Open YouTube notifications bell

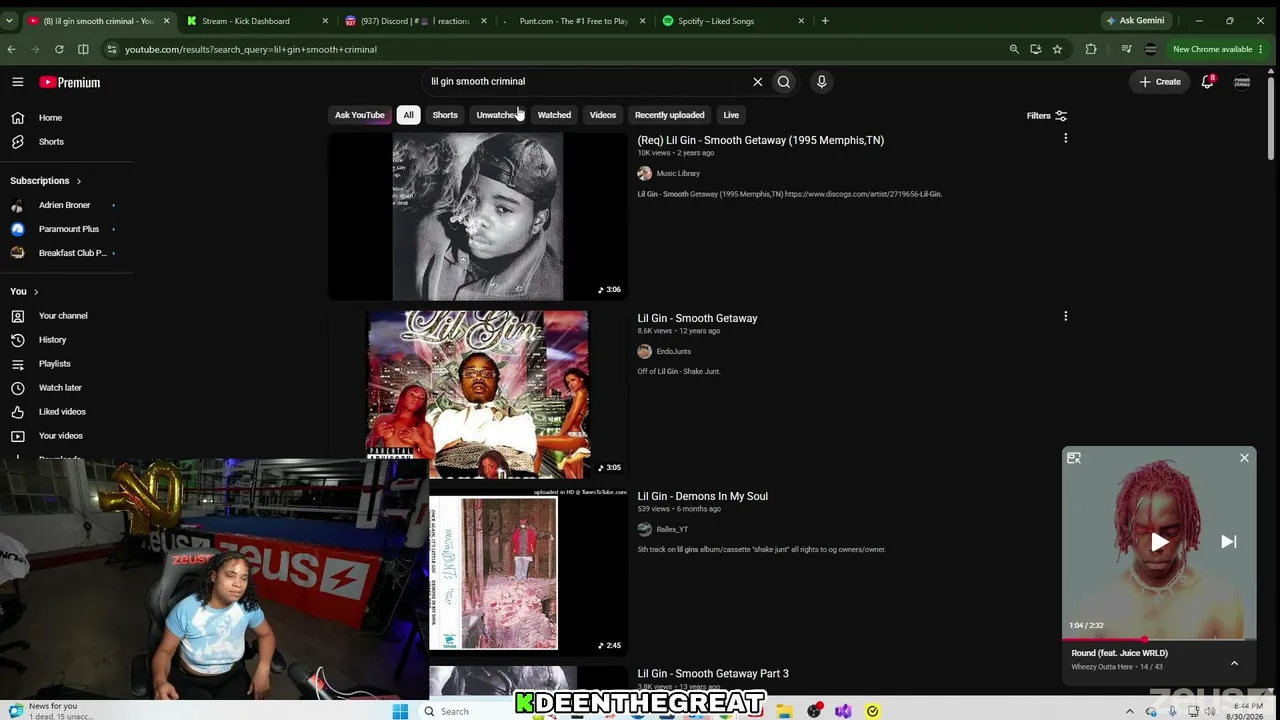[x=1207, y=82]
